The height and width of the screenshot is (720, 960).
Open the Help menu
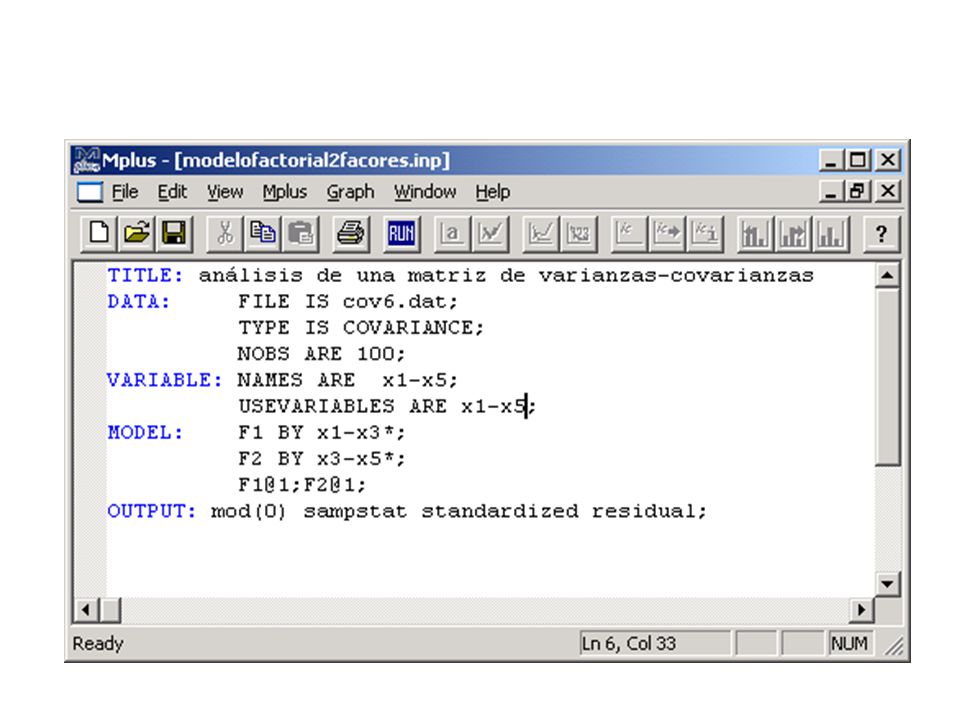point(493,192)
